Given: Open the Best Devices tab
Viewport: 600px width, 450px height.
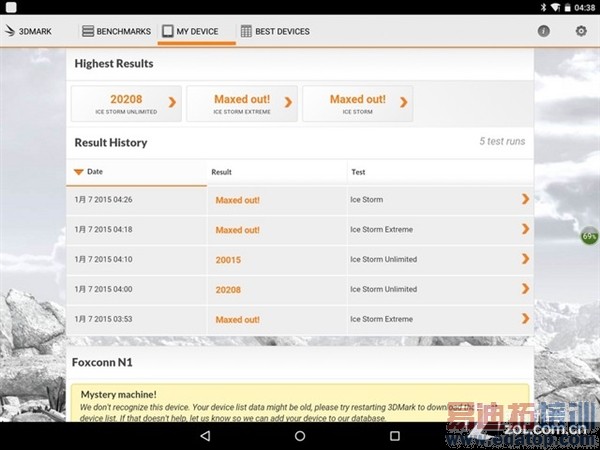Looking at the screenshot, I should pyautogui.click(x=275, y=31).
